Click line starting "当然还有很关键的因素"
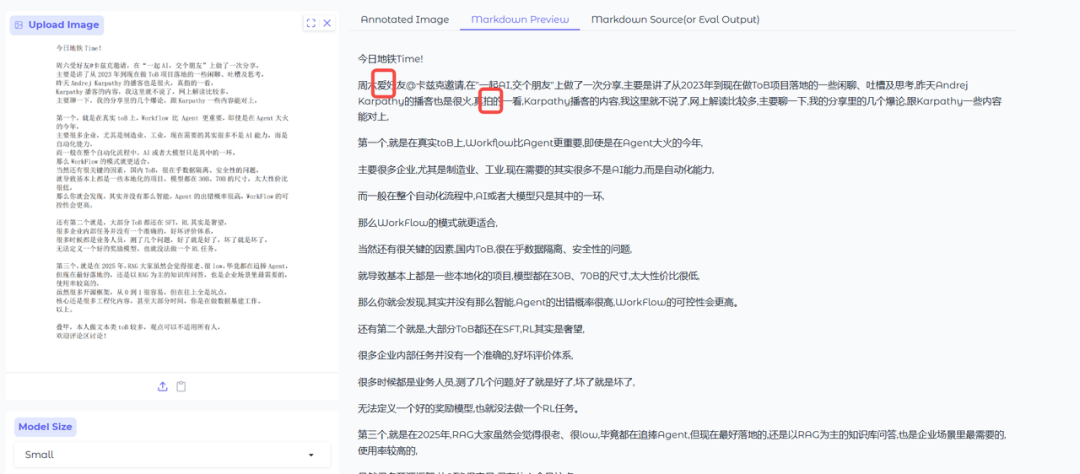 [495, 249]
